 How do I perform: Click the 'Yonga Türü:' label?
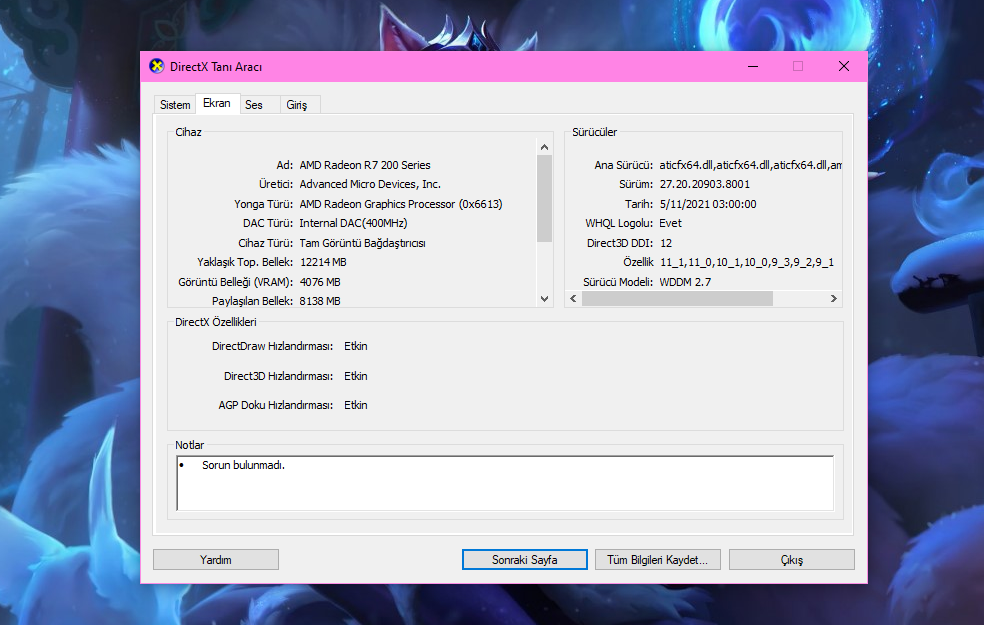[264, 204]
